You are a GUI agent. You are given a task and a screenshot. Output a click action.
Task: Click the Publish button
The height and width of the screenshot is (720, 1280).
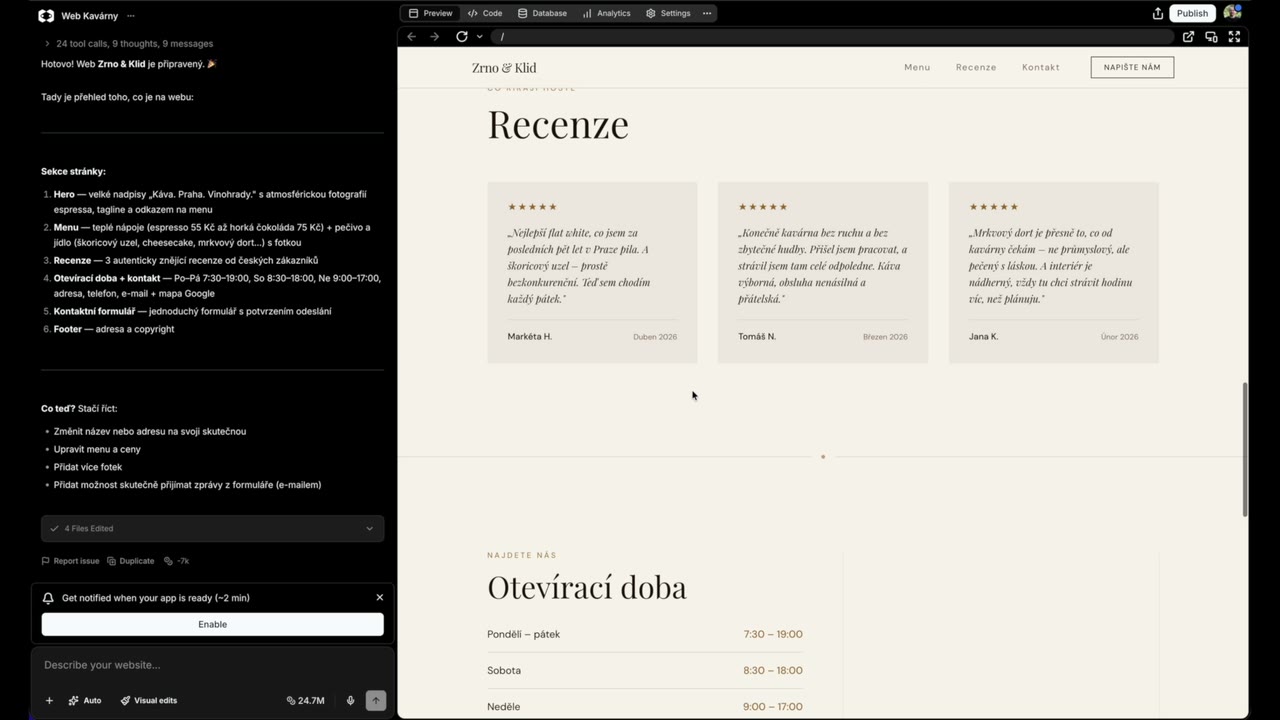click(x=1192, y=13)
